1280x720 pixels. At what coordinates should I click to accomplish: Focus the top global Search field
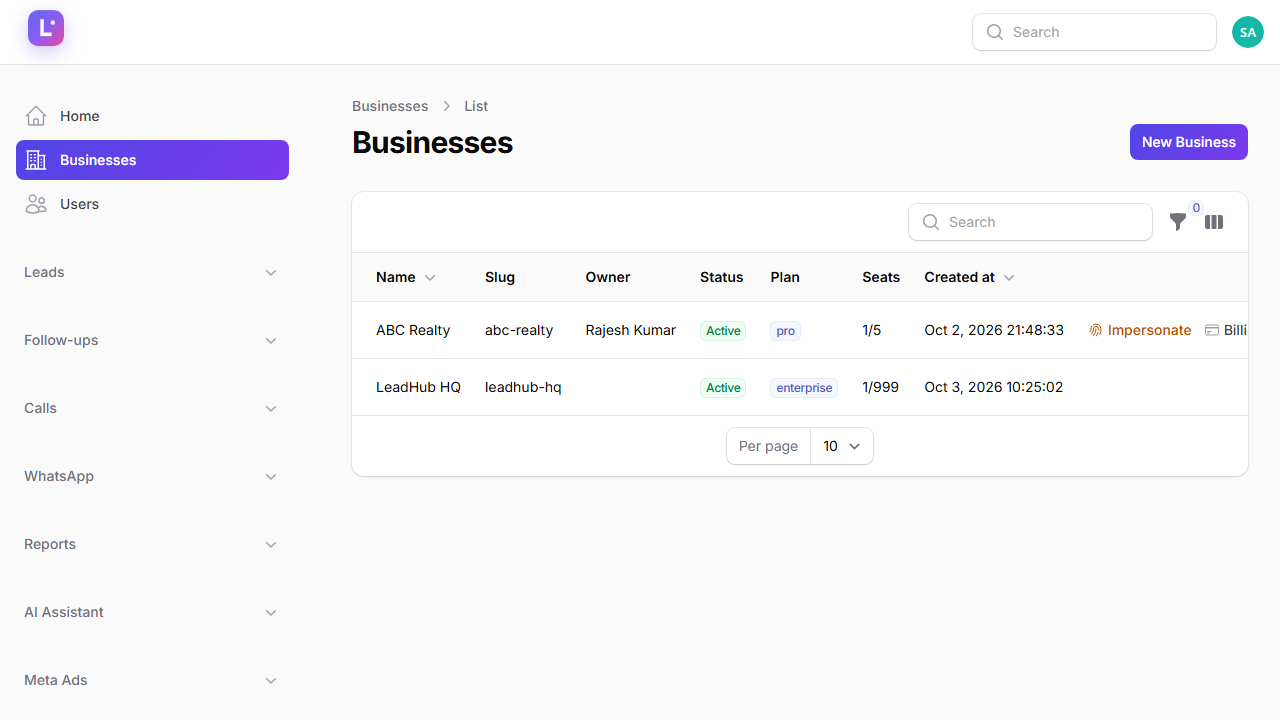1094,32
